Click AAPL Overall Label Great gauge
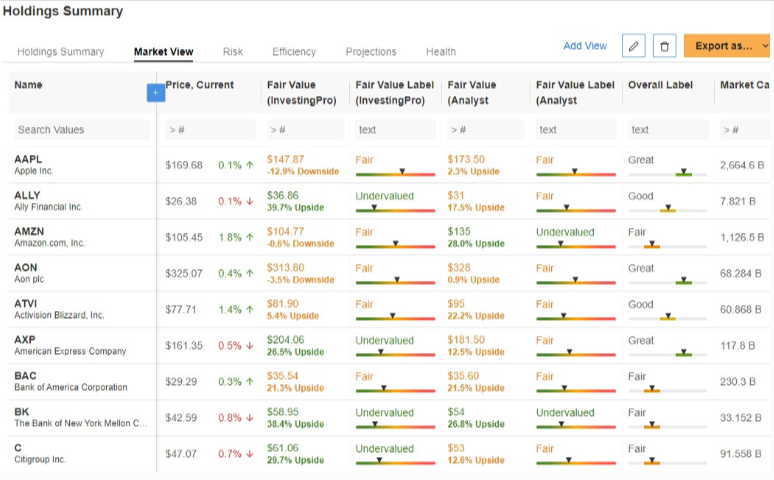Screen dimensions: 774x480 click(x=667, y=173)
